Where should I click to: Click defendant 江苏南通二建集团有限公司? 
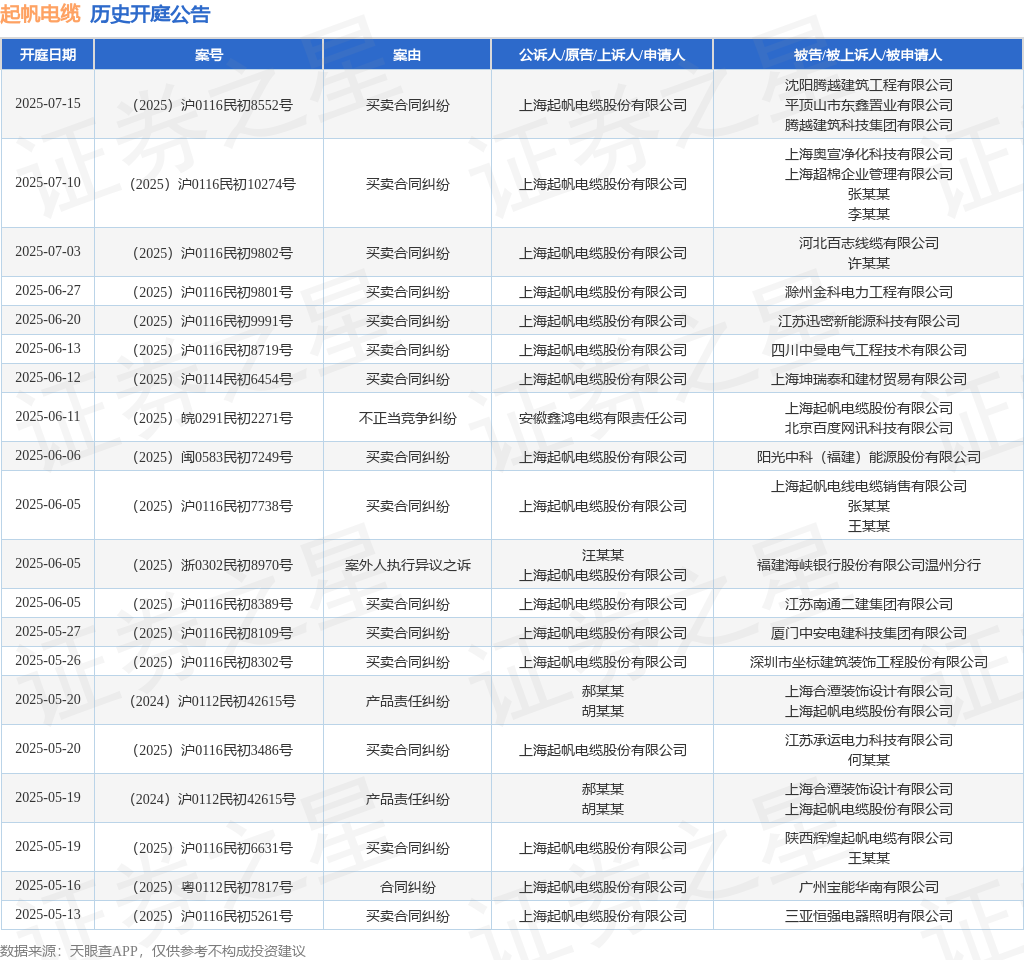869,604
